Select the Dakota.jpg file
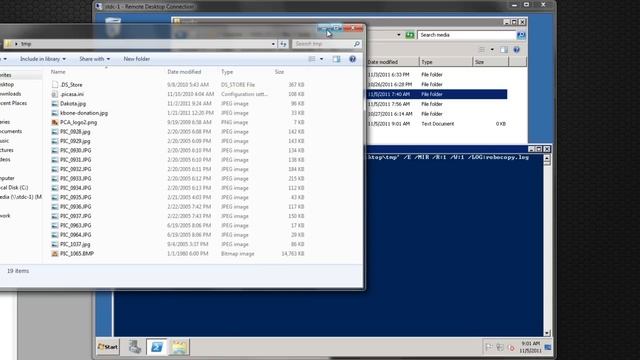This screenshot has width=640, height=360. click(x=73, y=104)
